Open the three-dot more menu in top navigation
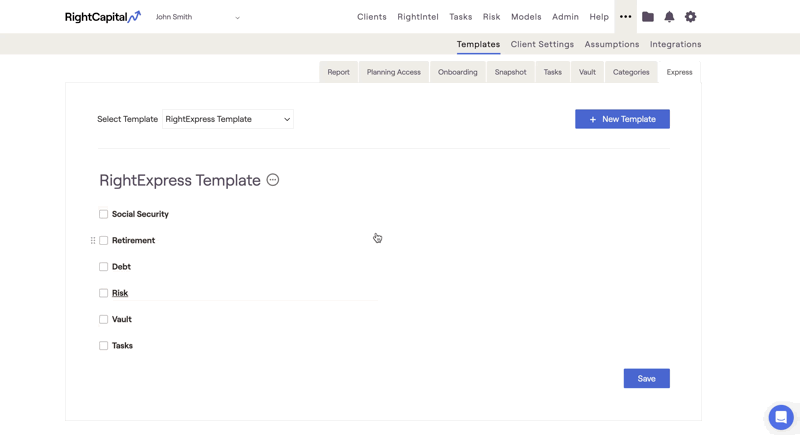 pyautogui.click(x=626, y=17)
